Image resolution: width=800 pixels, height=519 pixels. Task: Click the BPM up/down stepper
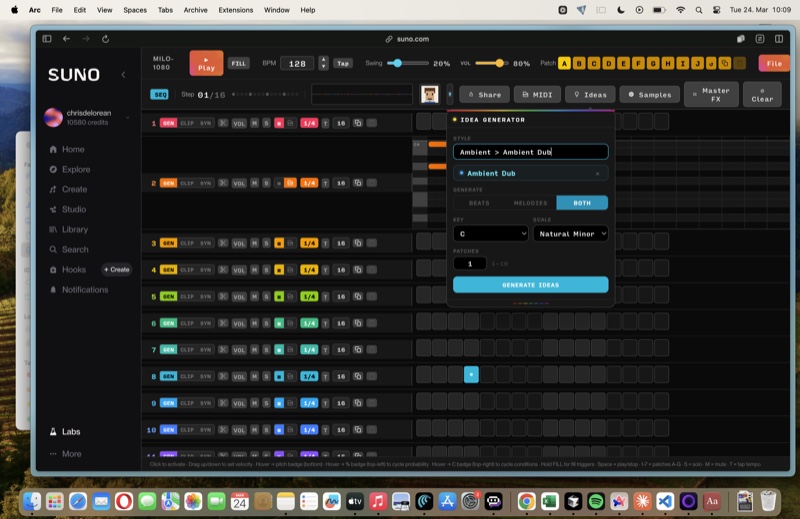(323, 63)
